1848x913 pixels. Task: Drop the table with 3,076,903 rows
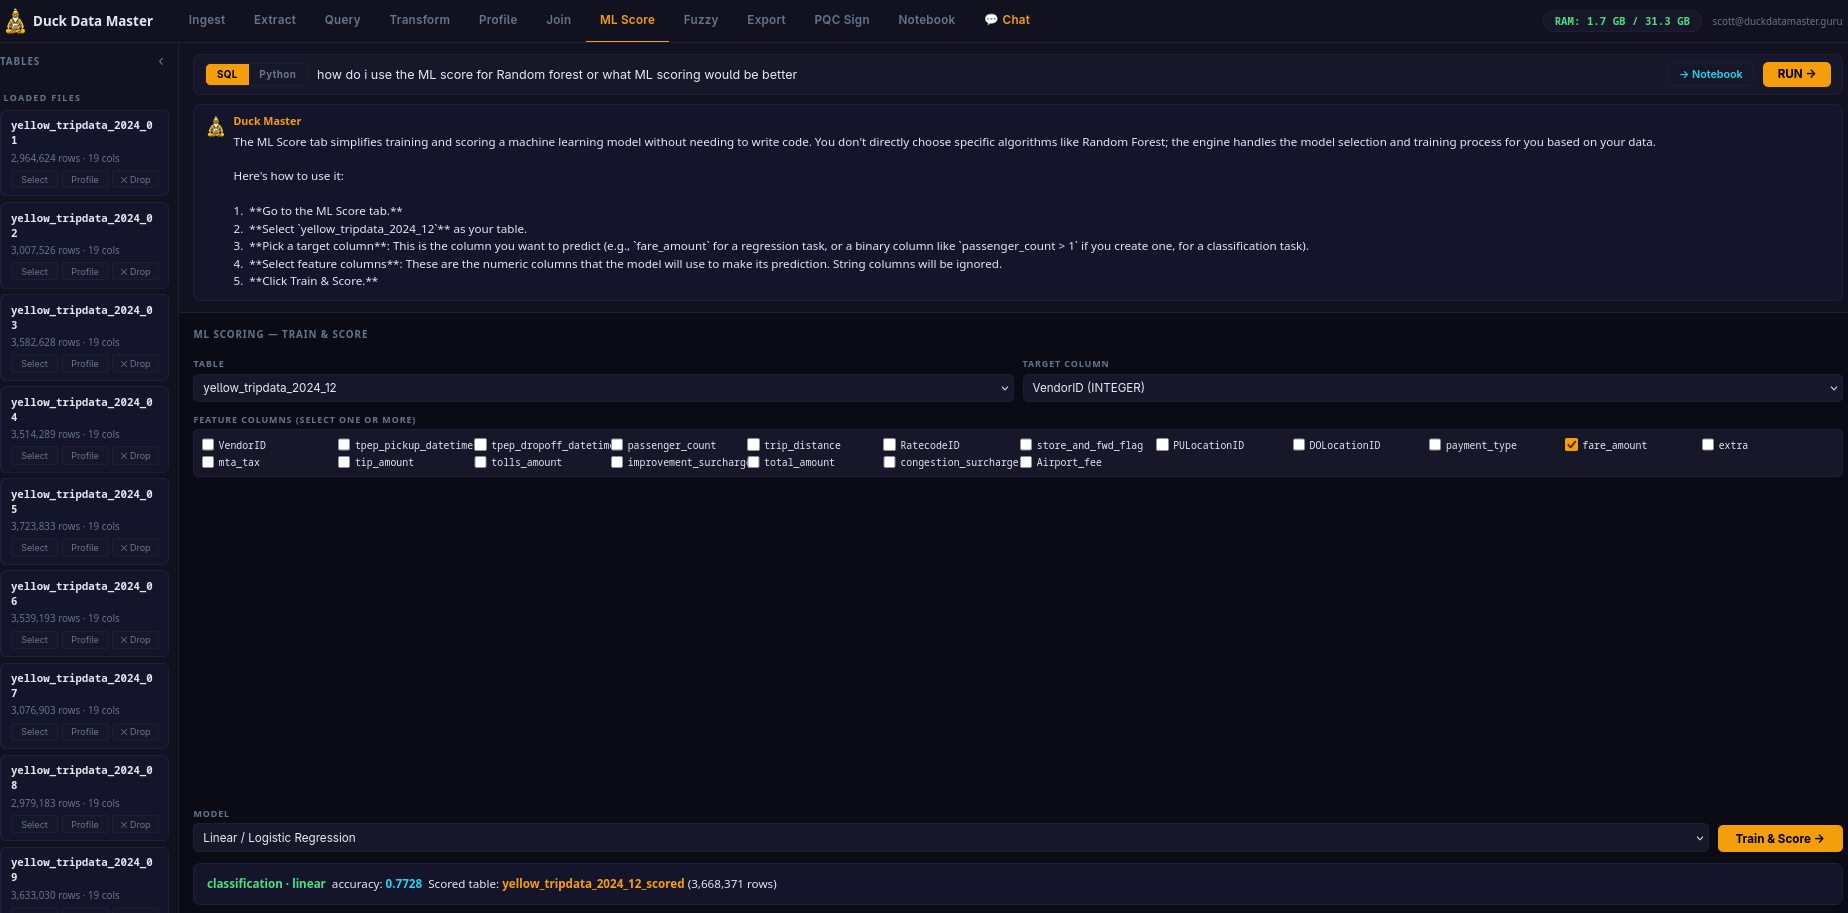coord(135,732)
